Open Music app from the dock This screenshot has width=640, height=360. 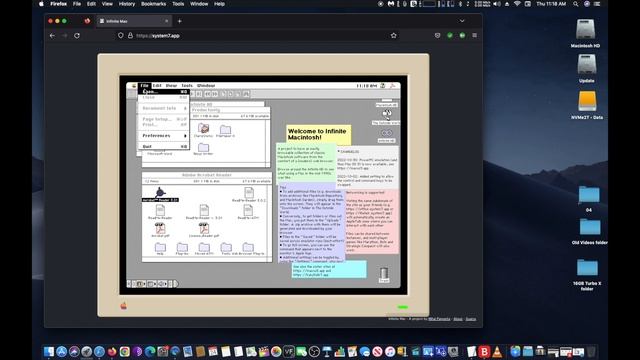click(390, 351)
